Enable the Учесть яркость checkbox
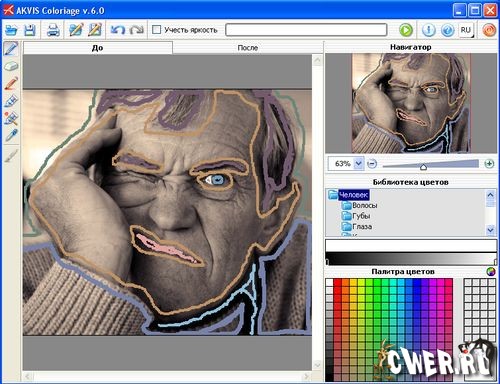Image resolution: width=500 pixels, height=384 pixels. (156, 30)
